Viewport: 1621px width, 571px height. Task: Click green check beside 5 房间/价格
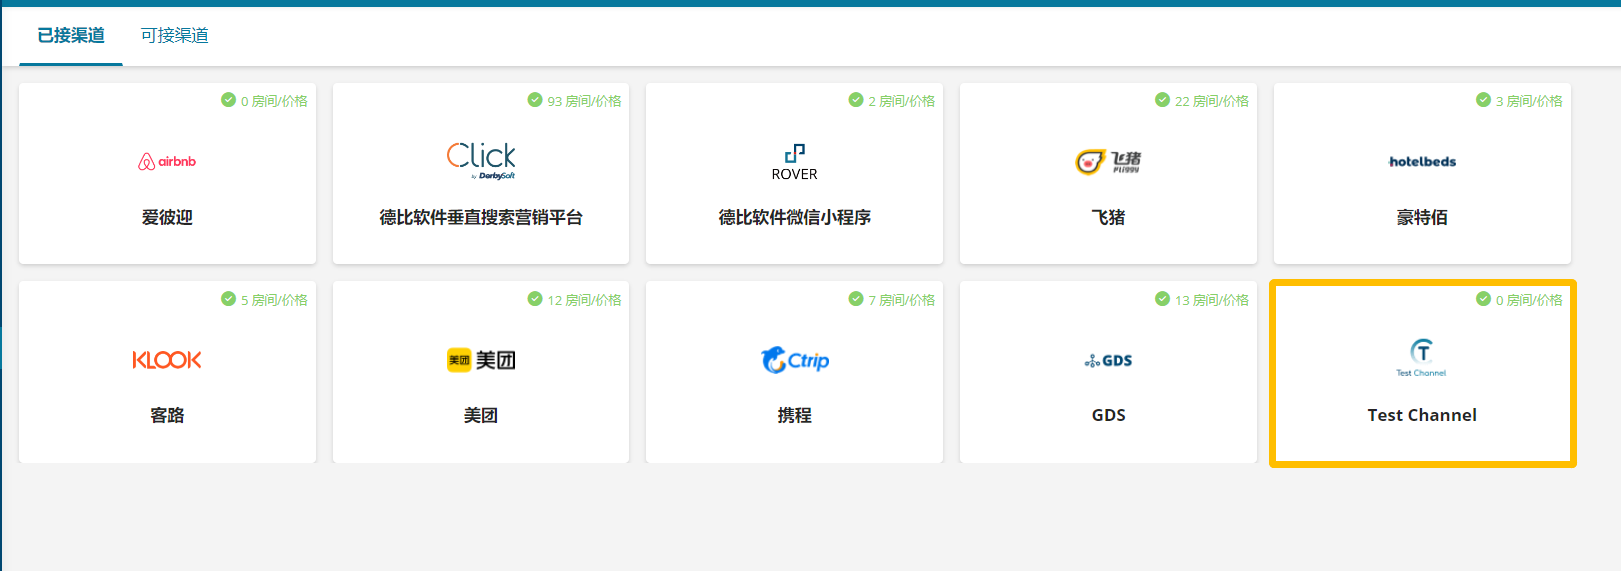click(x=228, y=299)
